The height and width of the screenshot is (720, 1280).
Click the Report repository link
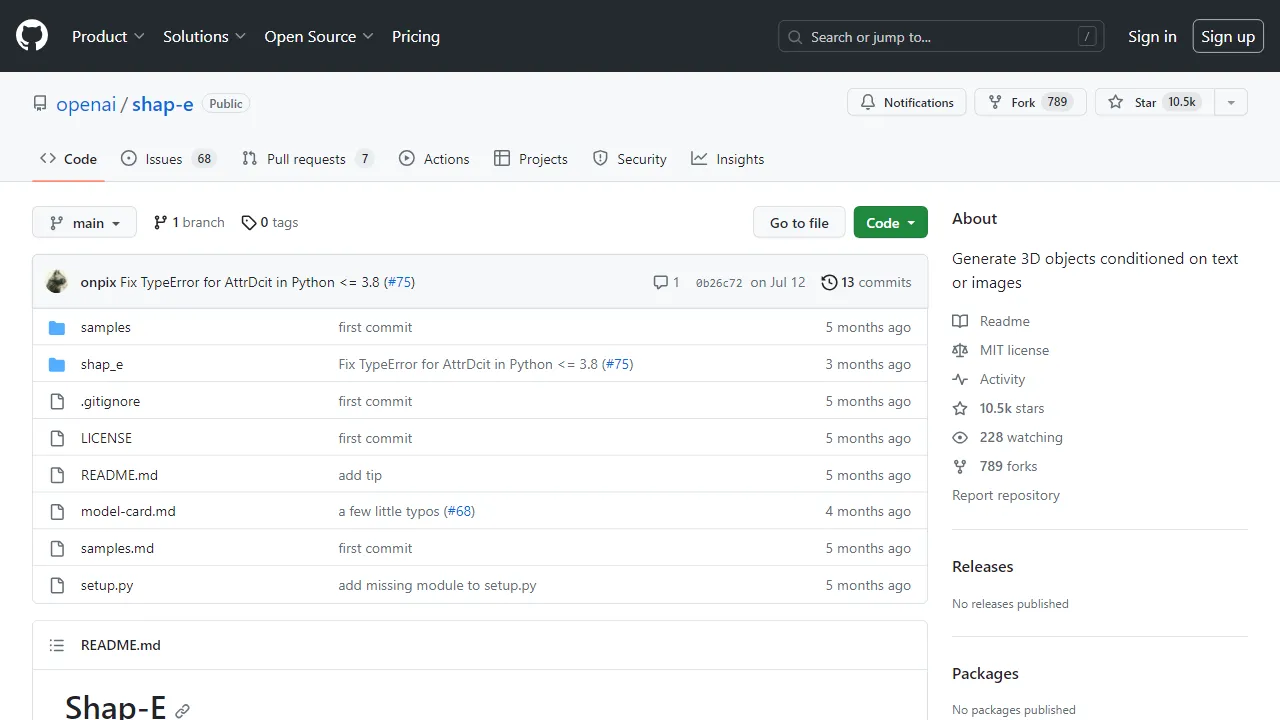1006,495
